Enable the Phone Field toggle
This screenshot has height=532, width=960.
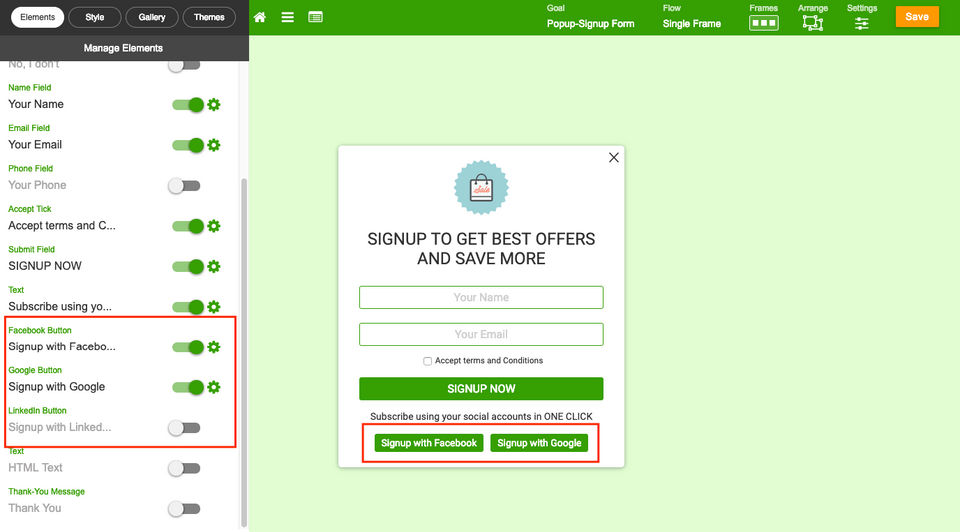184,185
